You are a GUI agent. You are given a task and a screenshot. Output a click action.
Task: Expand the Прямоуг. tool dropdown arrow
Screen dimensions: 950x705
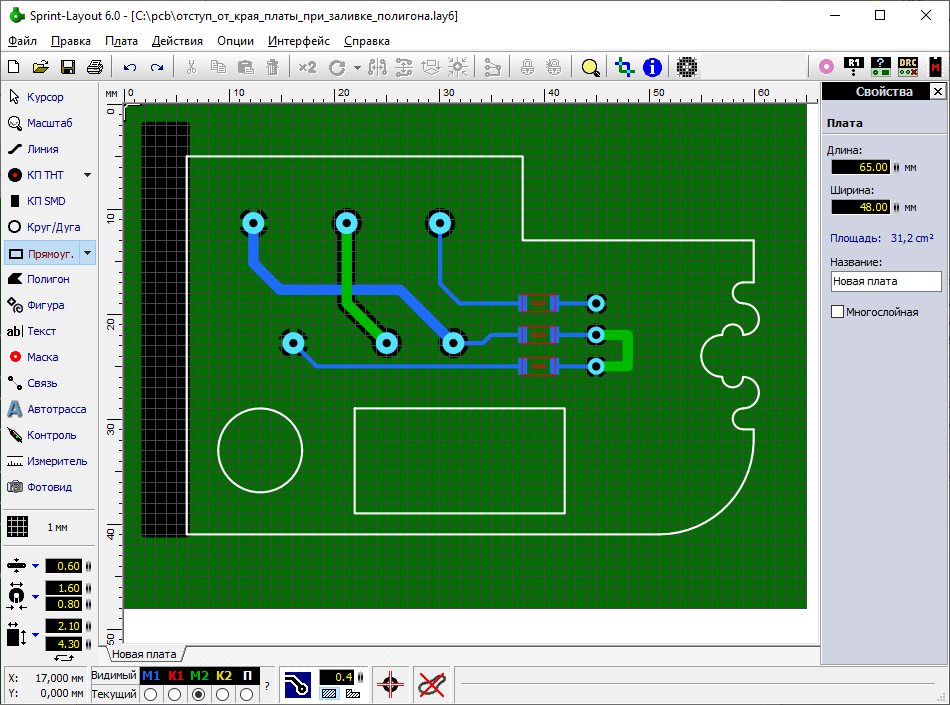click(87, 253)
